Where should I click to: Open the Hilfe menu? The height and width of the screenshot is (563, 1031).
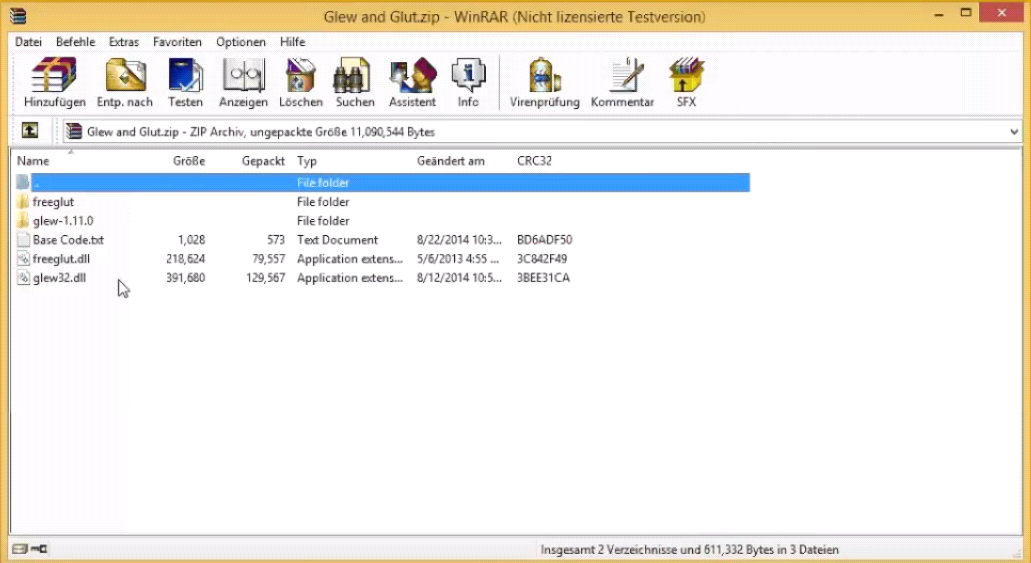tap(293, 41)
